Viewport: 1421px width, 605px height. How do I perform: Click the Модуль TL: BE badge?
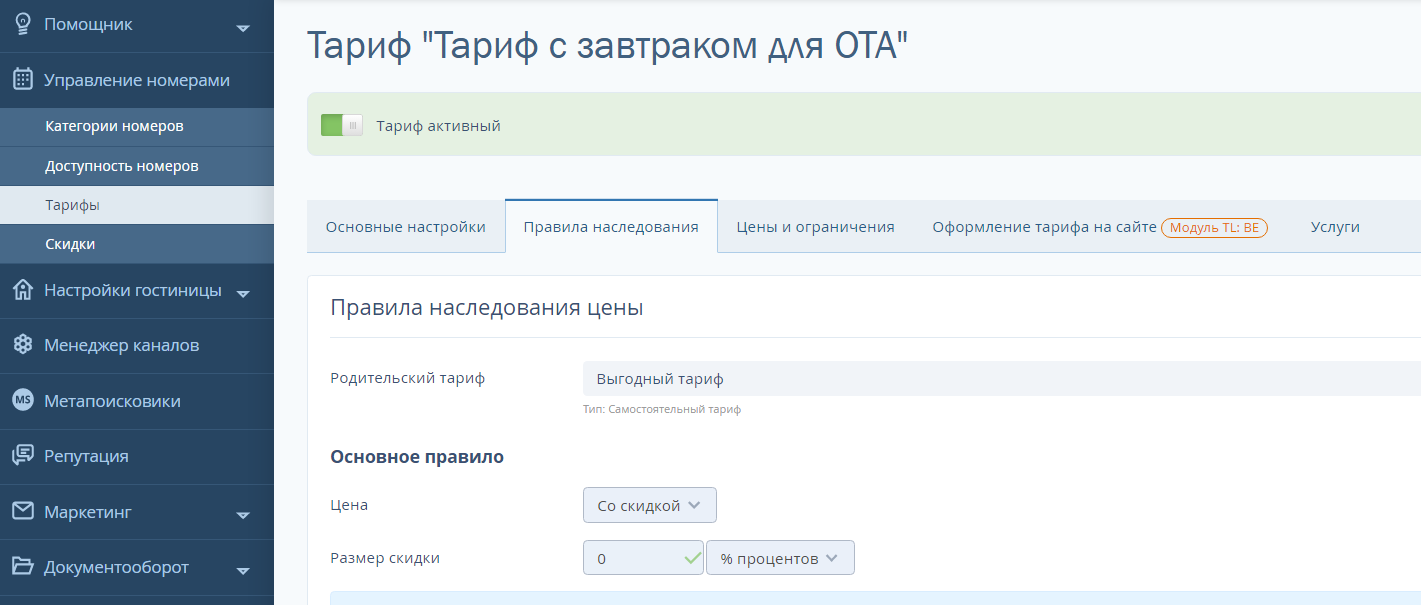pos(1214,227)
